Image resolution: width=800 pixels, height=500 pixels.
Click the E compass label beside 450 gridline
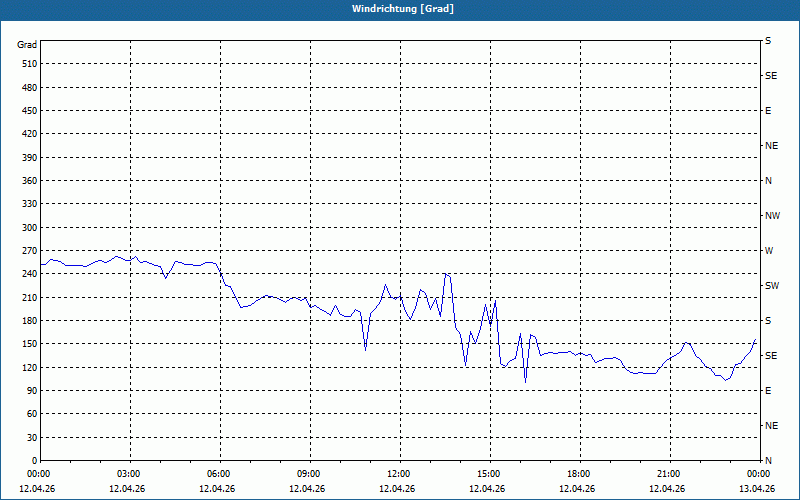click(x=768, y=111)
